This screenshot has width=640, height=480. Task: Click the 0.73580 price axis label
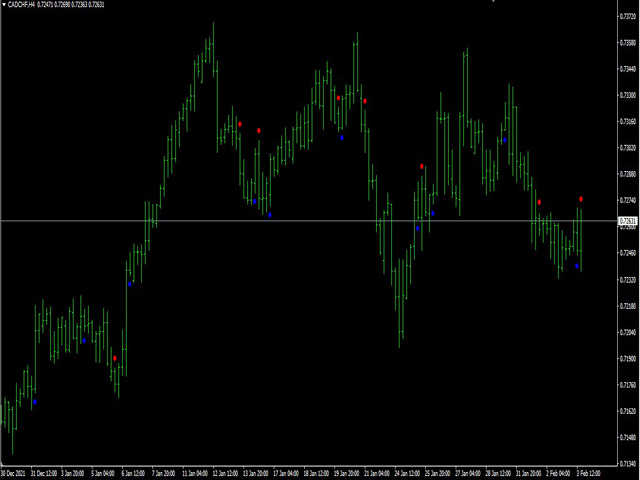(x=628, y=43)
